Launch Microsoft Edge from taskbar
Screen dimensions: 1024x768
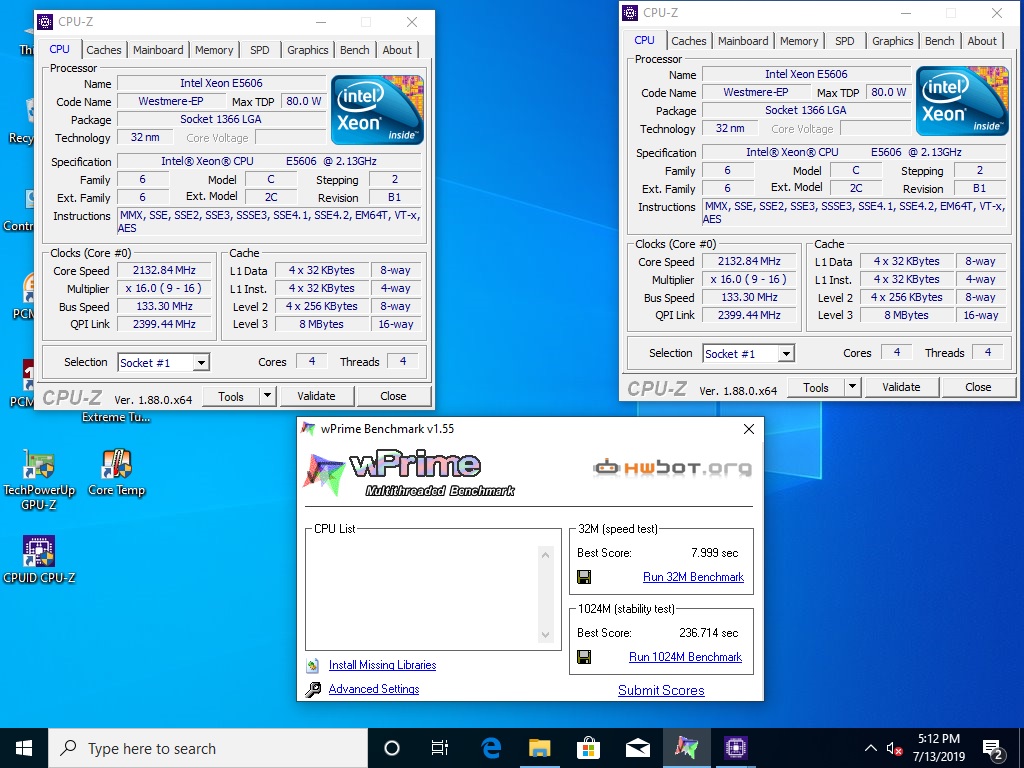tap(490, 748)
